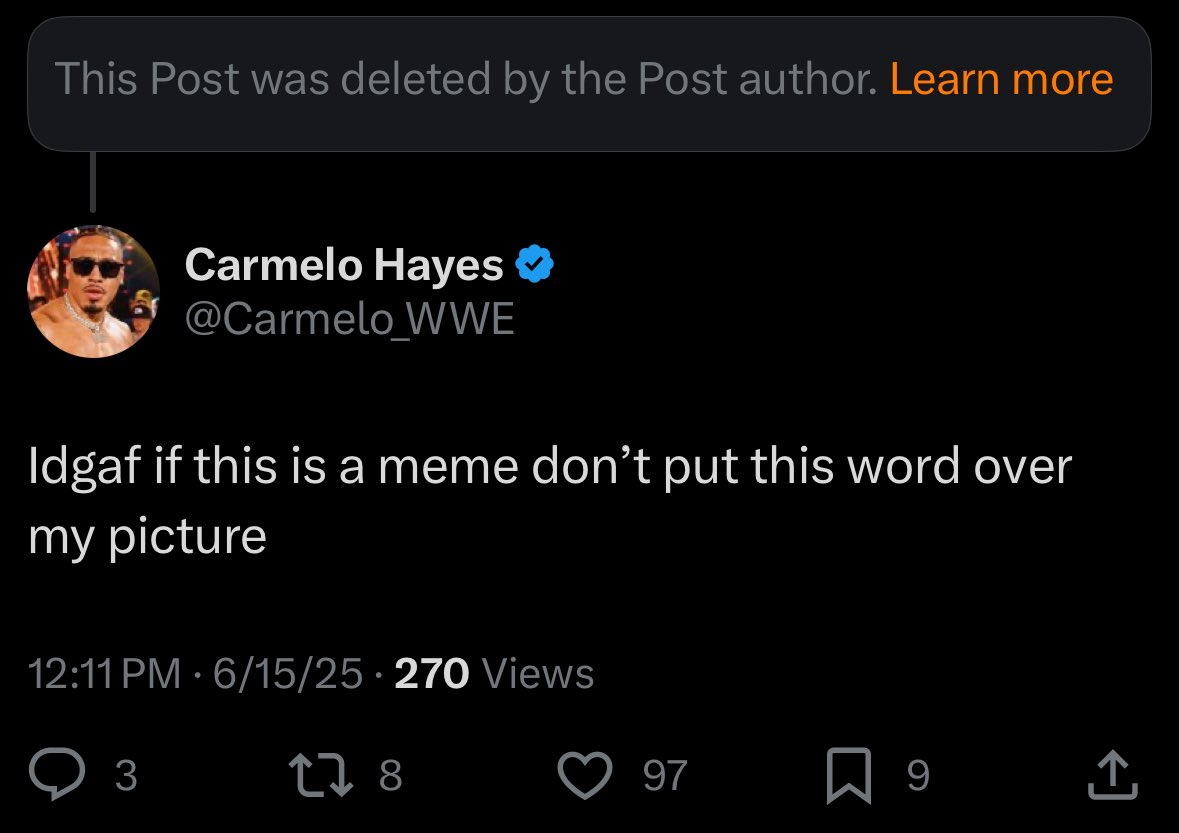
Task: Click the blue verified checkmark badge
Action: point(534,265)
